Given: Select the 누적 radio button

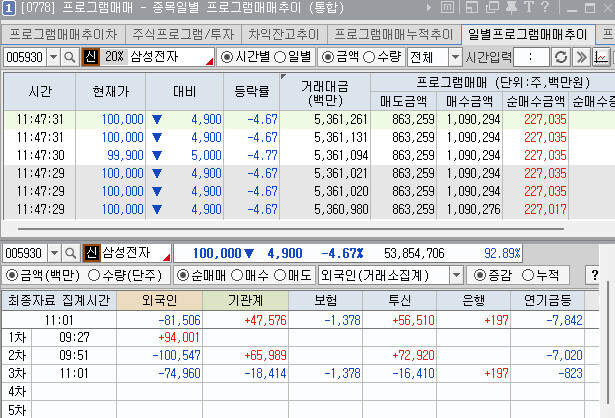Looking at the screenshot, I should tap(528, 275).
